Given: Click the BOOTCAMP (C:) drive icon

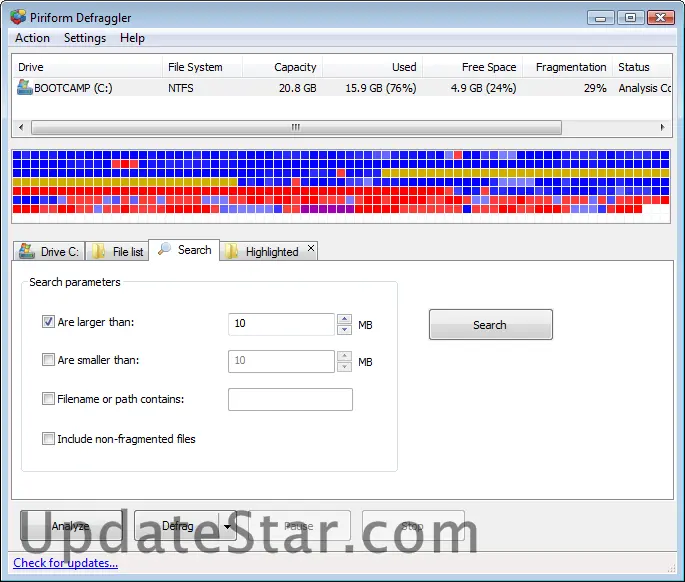Looking at the screenshot, I should click(24, 87).
